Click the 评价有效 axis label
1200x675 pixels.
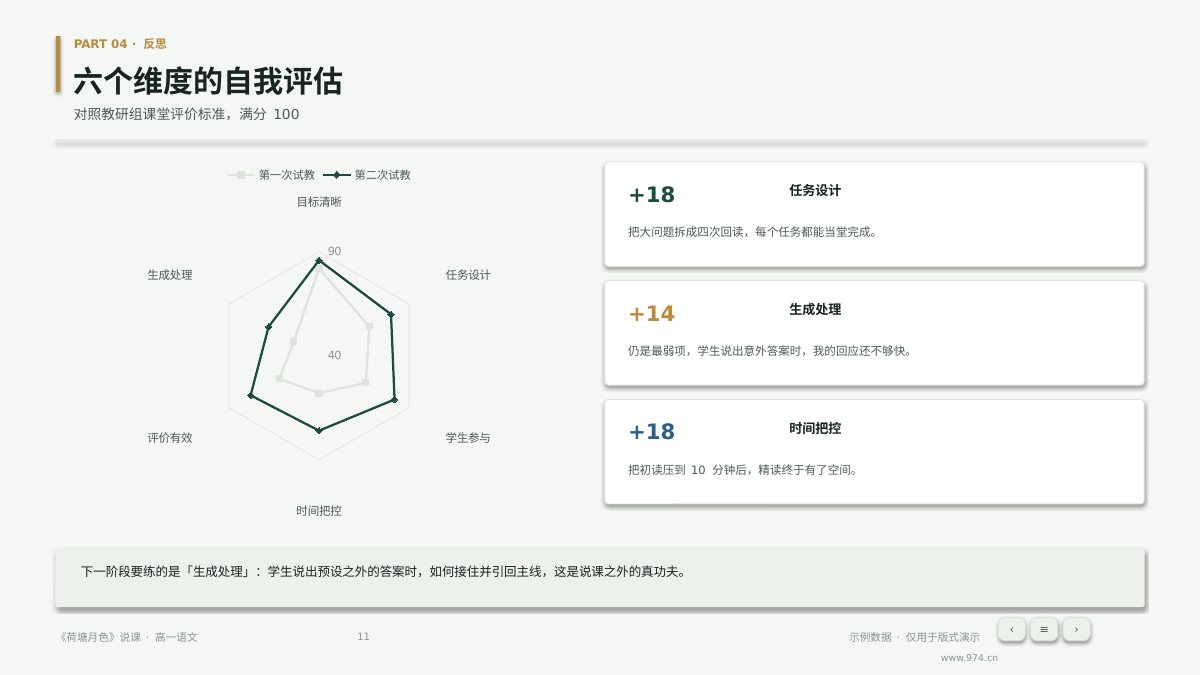tap(170, 438)
